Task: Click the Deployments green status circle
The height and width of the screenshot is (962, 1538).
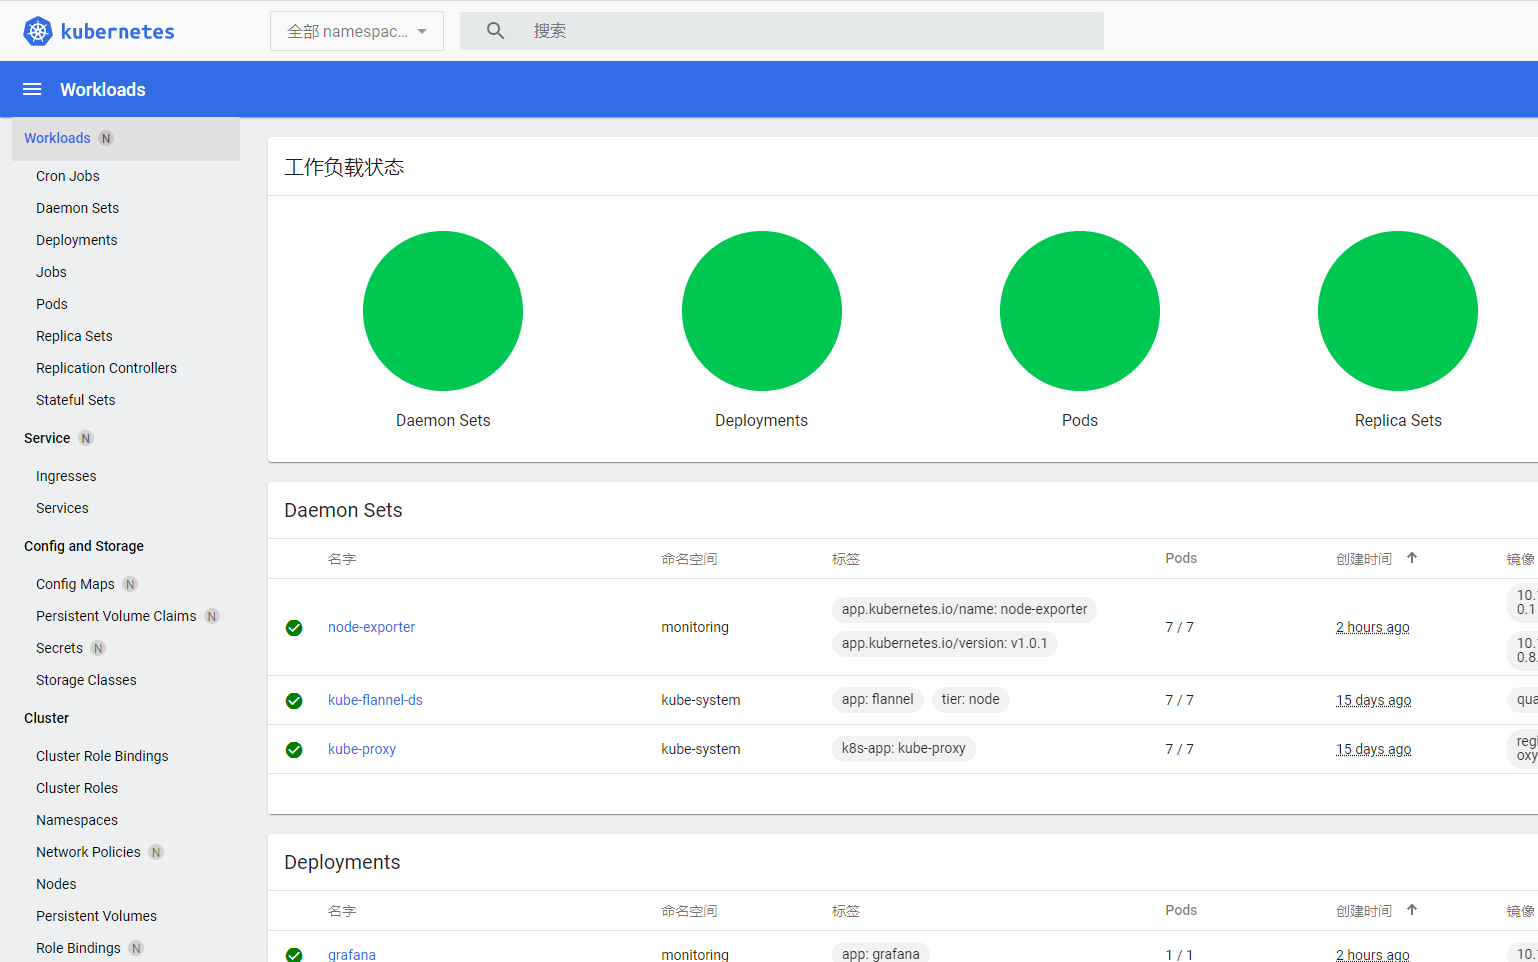Action: click(761, 311)
